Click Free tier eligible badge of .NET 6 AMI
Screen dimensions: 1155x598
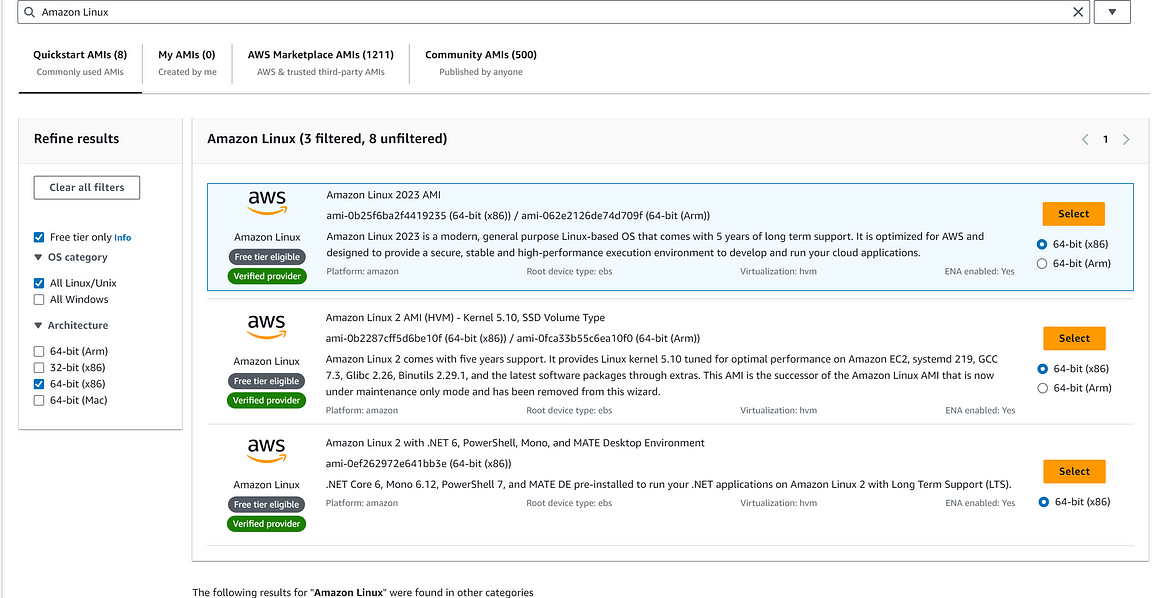point(267,504)
